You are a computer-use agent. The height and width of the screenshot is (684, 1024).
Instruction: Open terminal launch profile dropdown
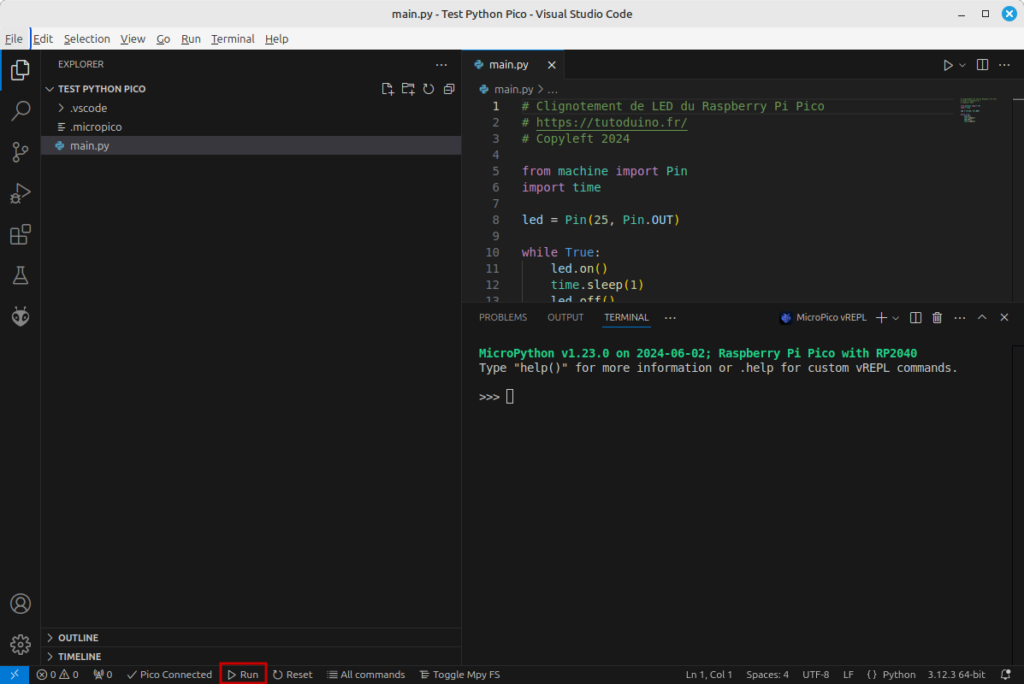[x=896, y=318]
